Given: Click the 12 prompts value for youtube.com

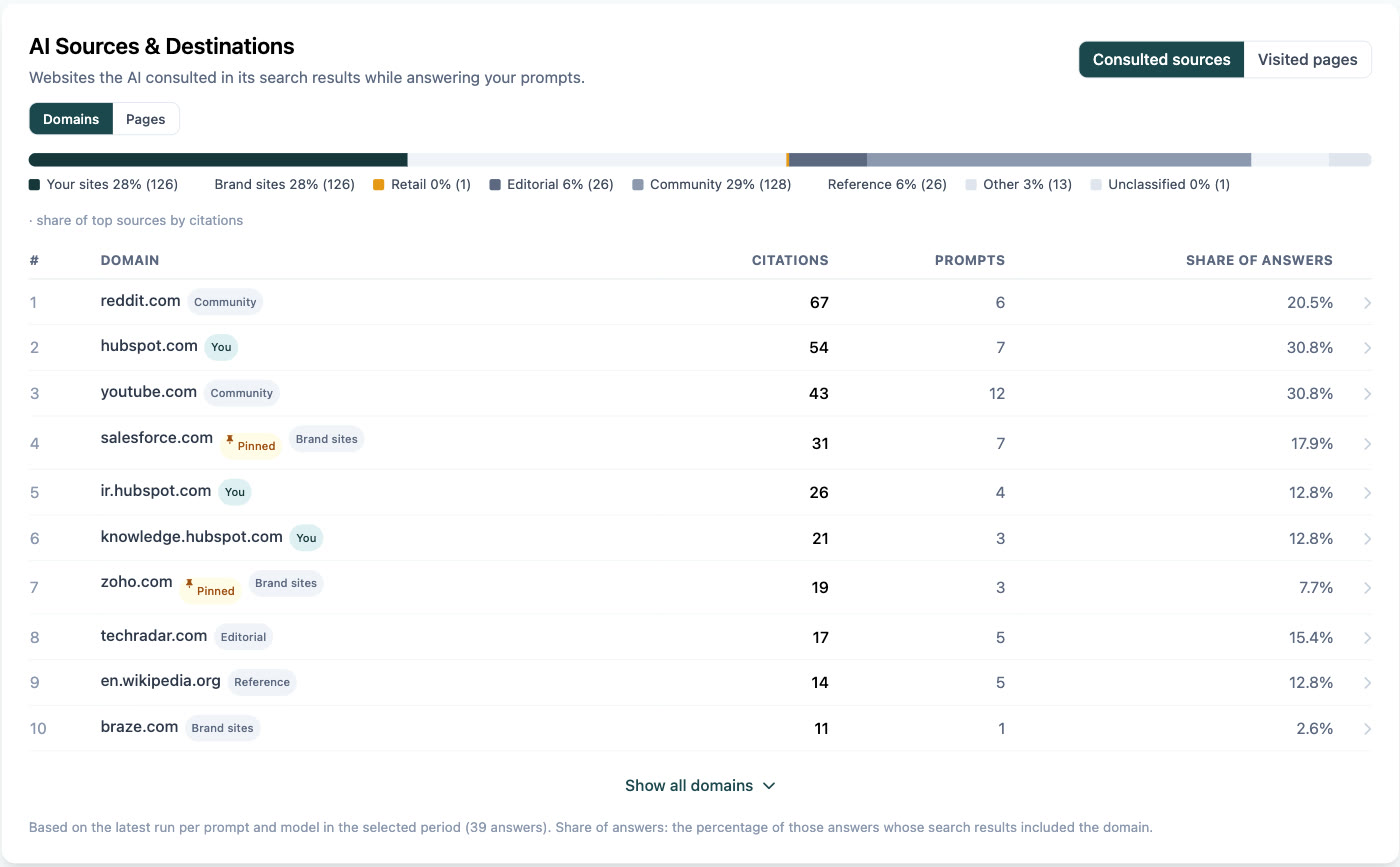Looking at the screenshot, I should pyautogui.click(x=997, y=394).
